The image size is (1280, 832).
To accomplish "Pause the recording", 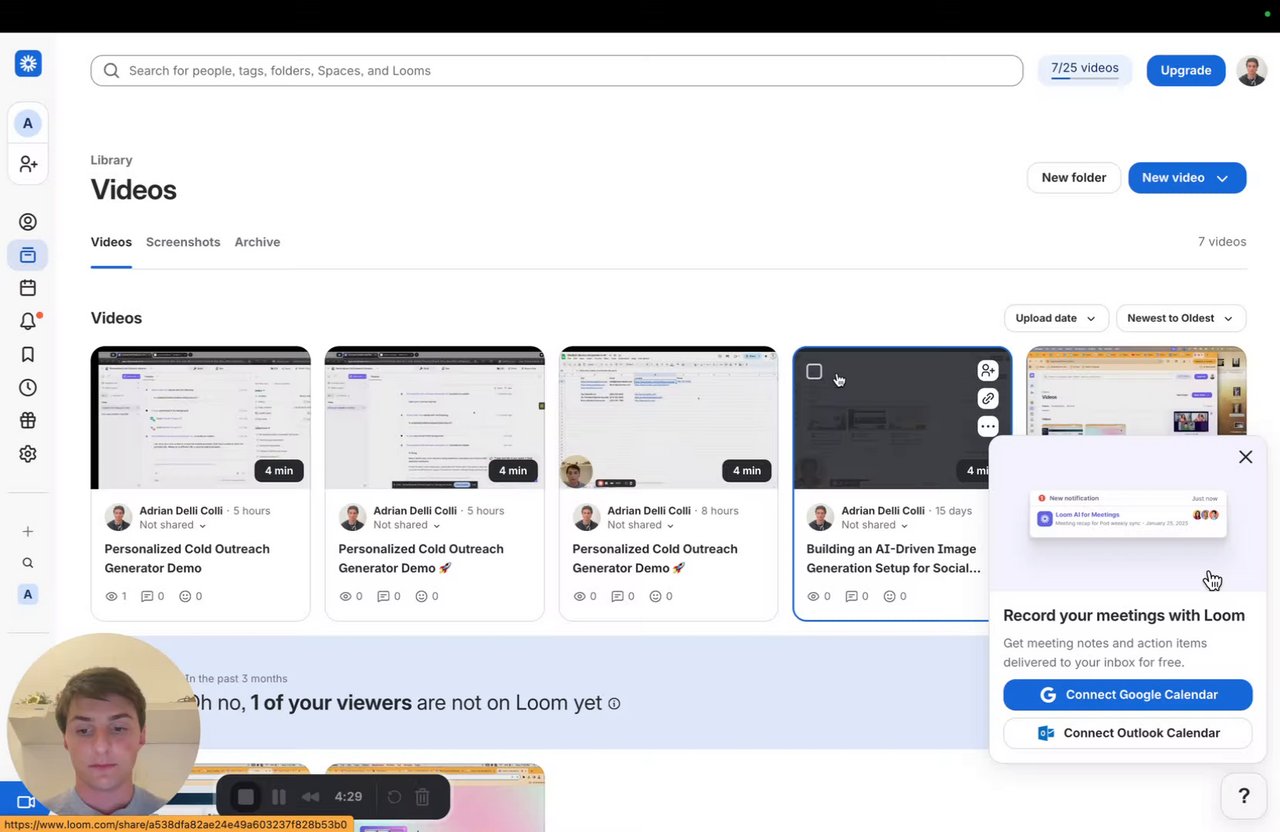I will pyautogui.click(x=279, y=797).
